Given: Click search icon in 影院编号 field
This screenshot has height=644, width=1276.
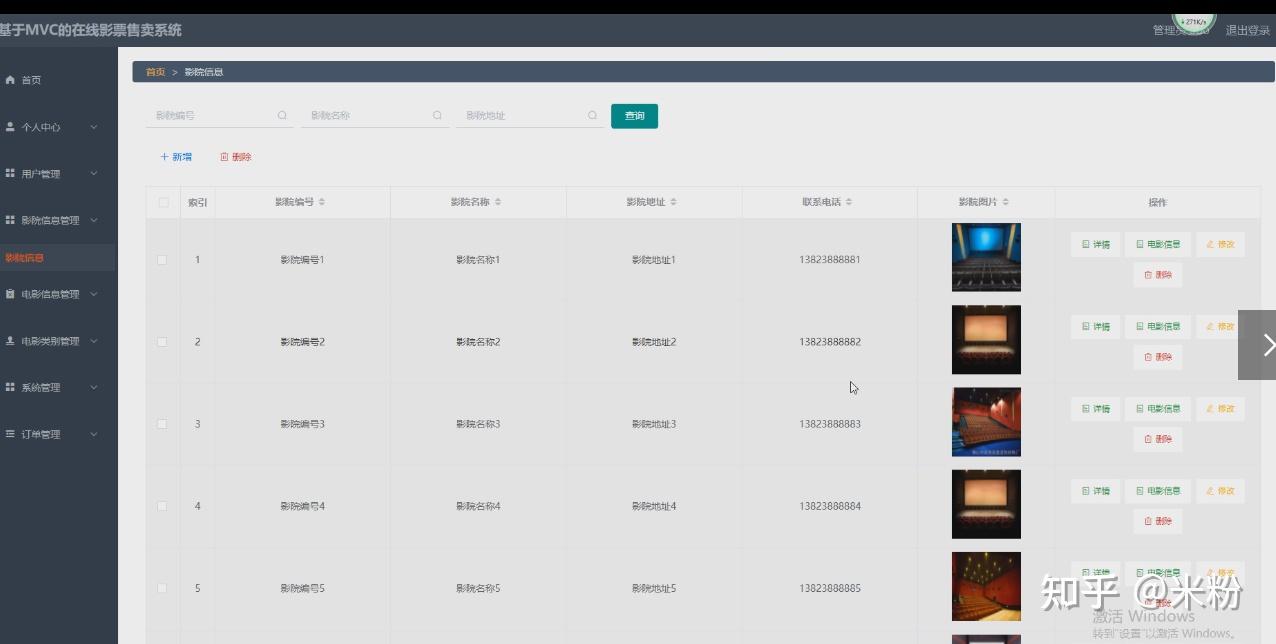Looking at the screenshot, I should pos(282,116).
